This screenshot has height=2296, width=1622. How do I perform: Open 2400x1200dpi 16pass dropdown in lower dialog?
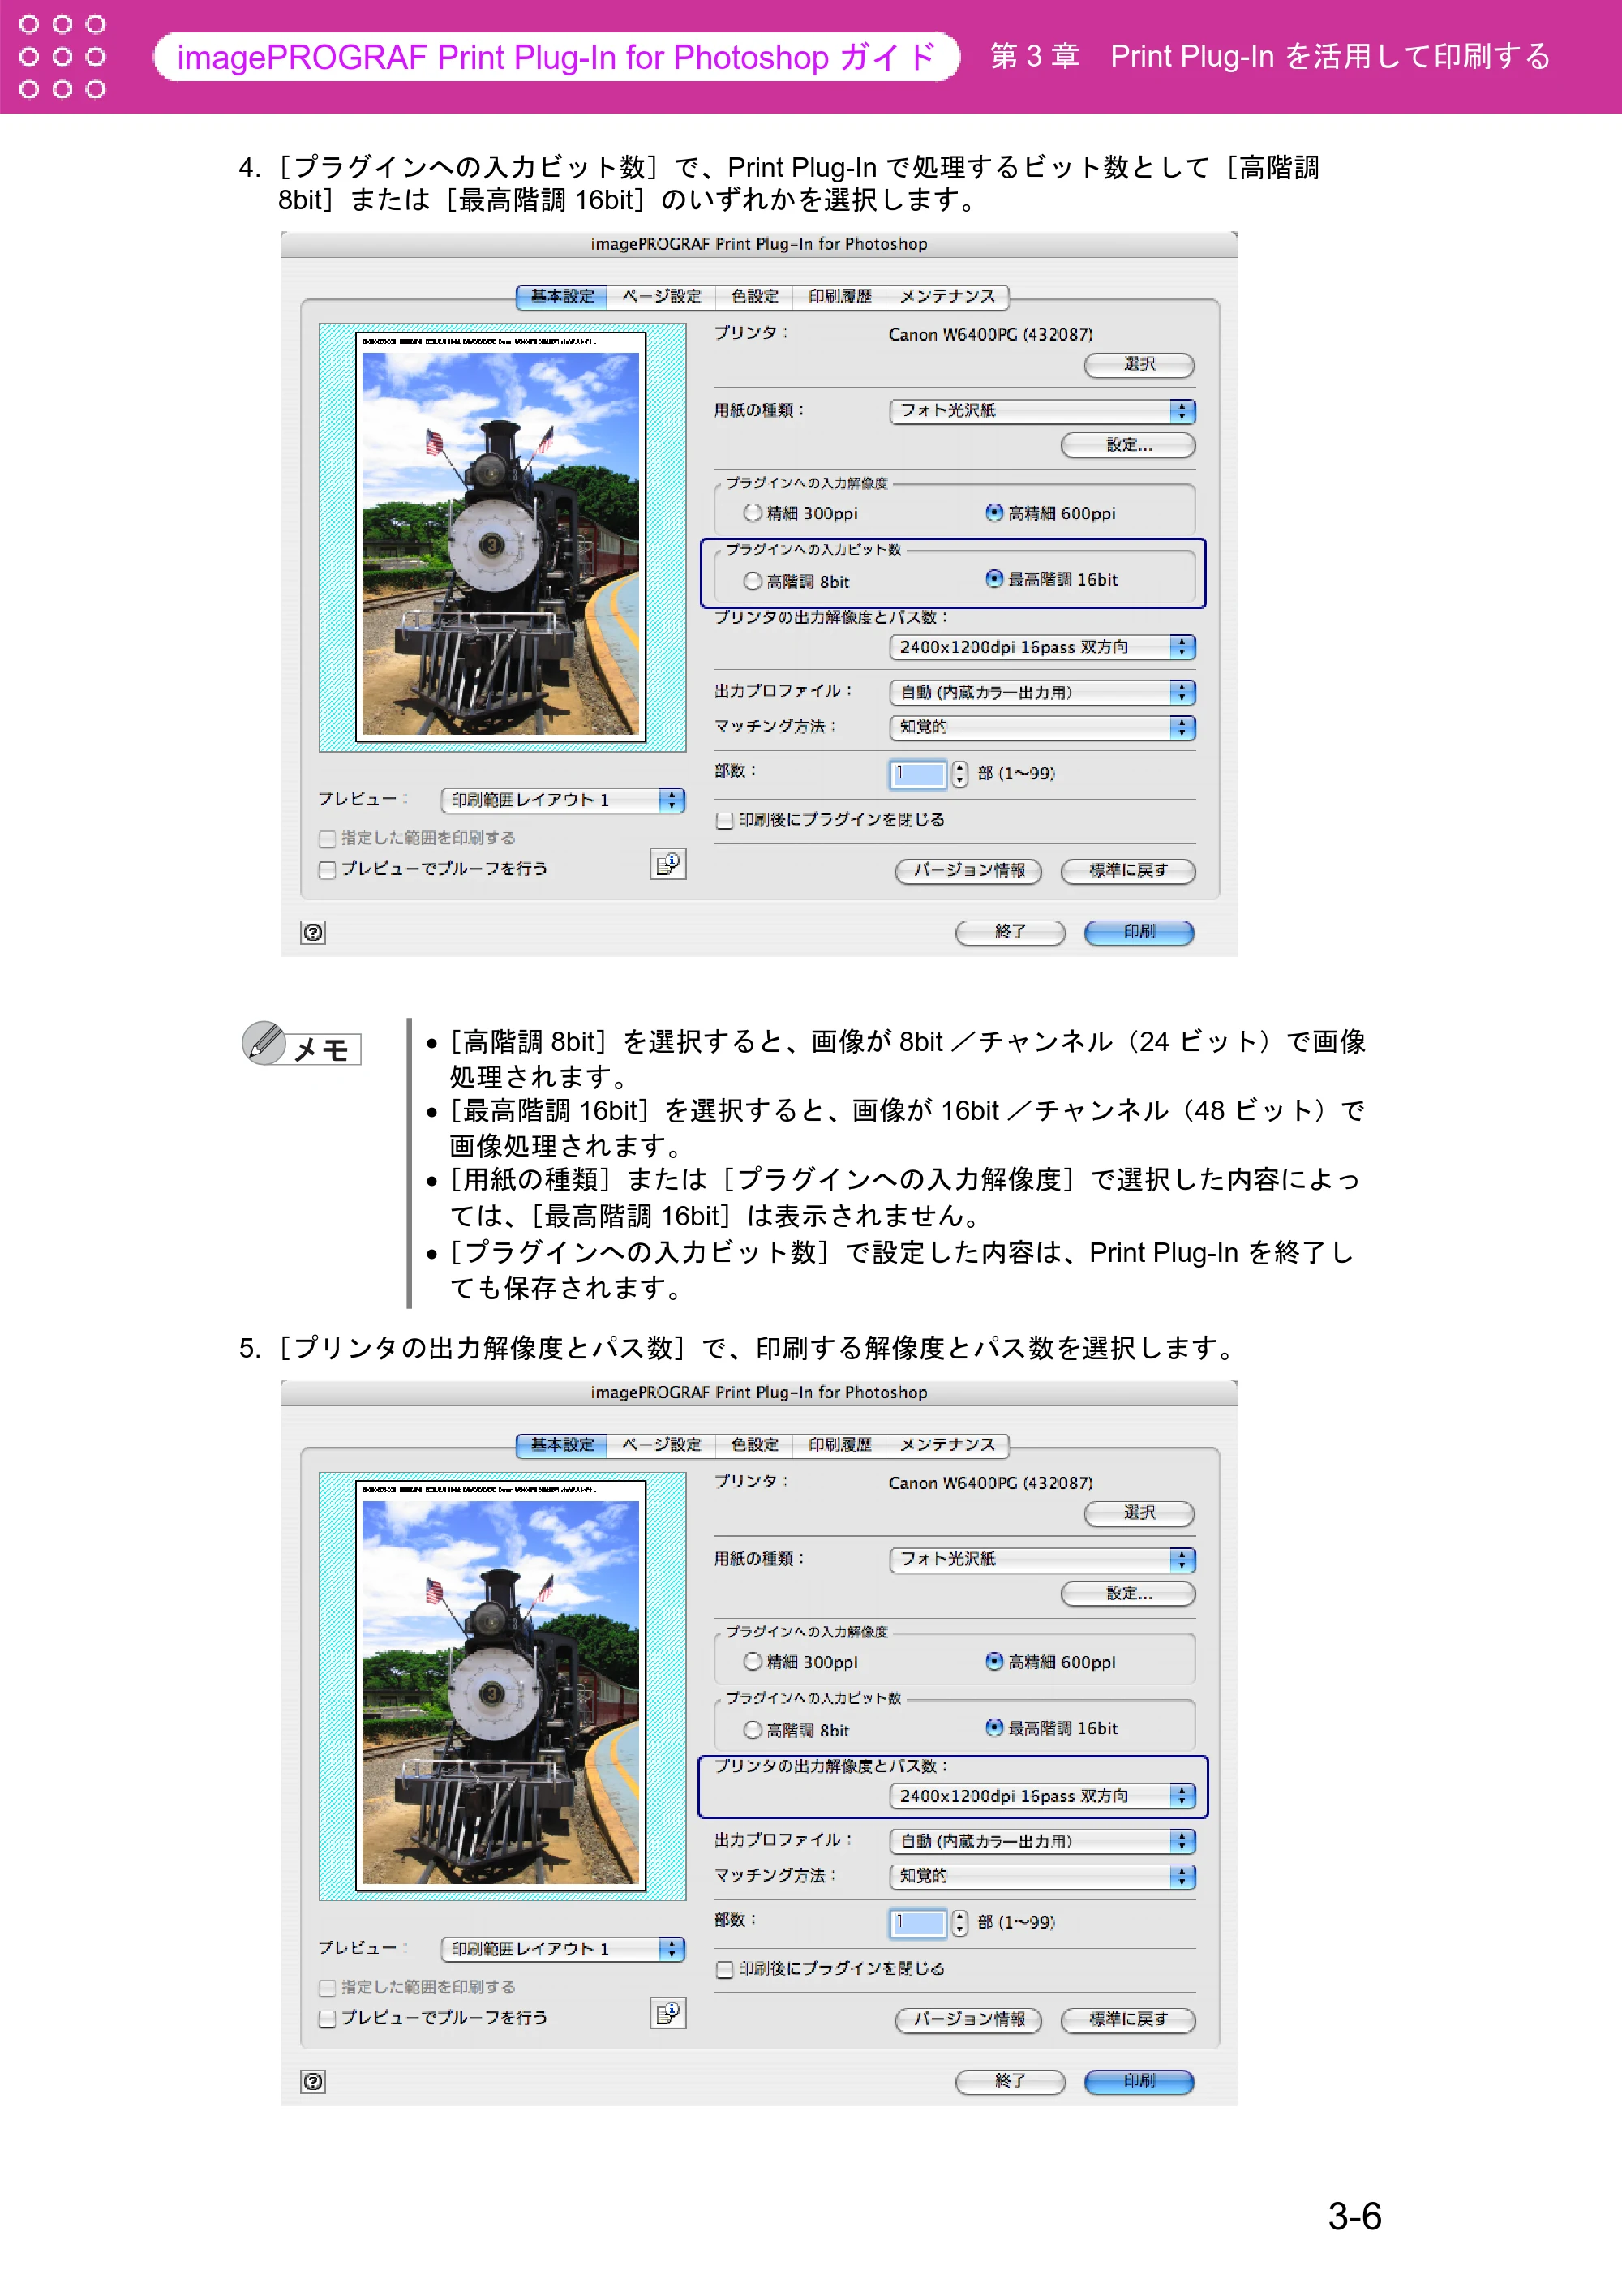1042,1796
